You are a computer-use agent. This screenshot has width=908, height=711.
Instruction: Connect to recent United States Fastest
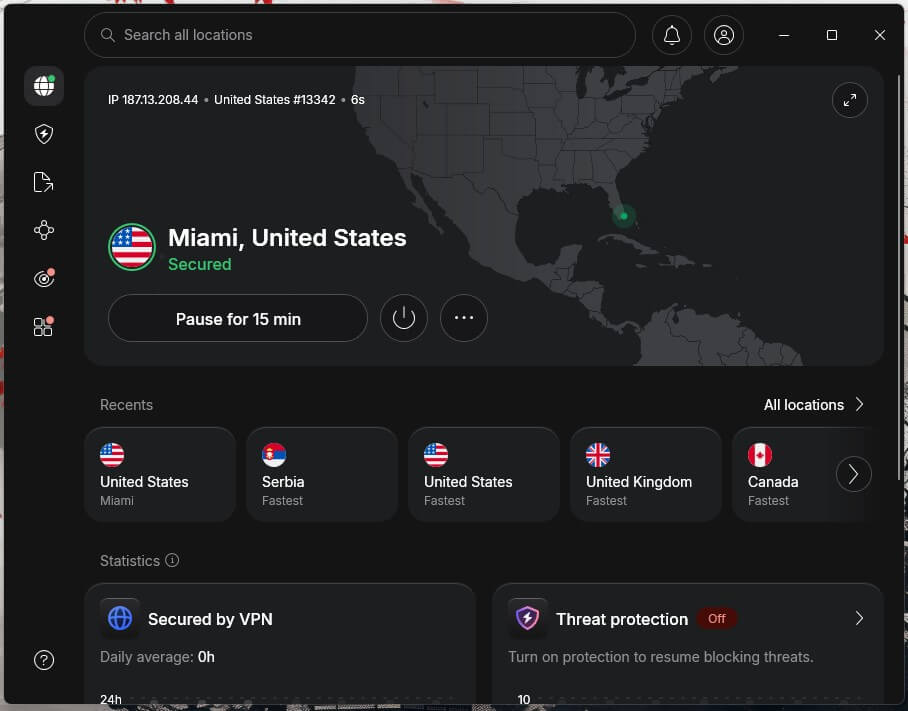click(x=484, y=474)
